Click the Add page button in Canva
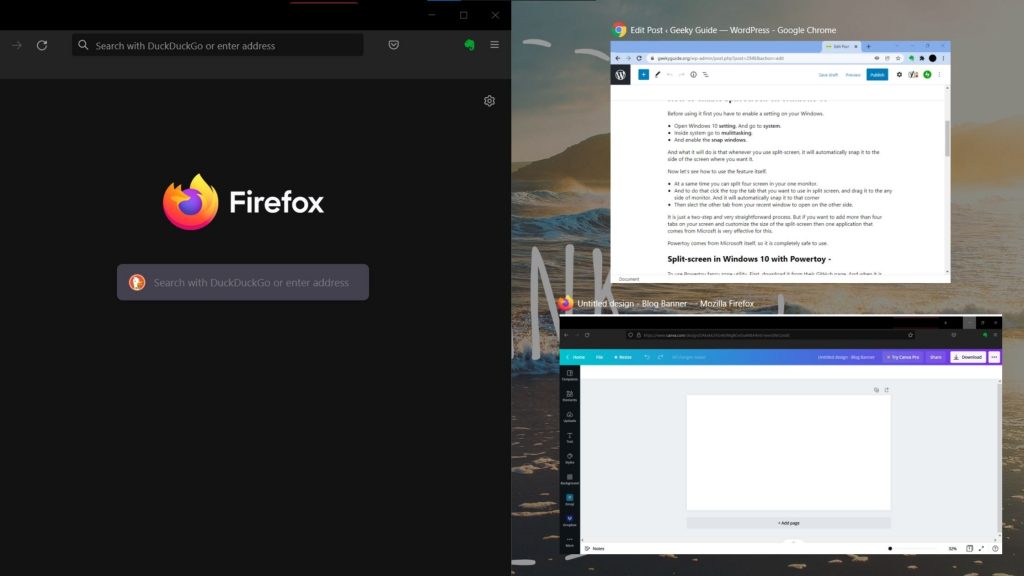Image resolution: width=1024 pixels, height=576 pixels. pyautogui.click(x=788, y=523)
